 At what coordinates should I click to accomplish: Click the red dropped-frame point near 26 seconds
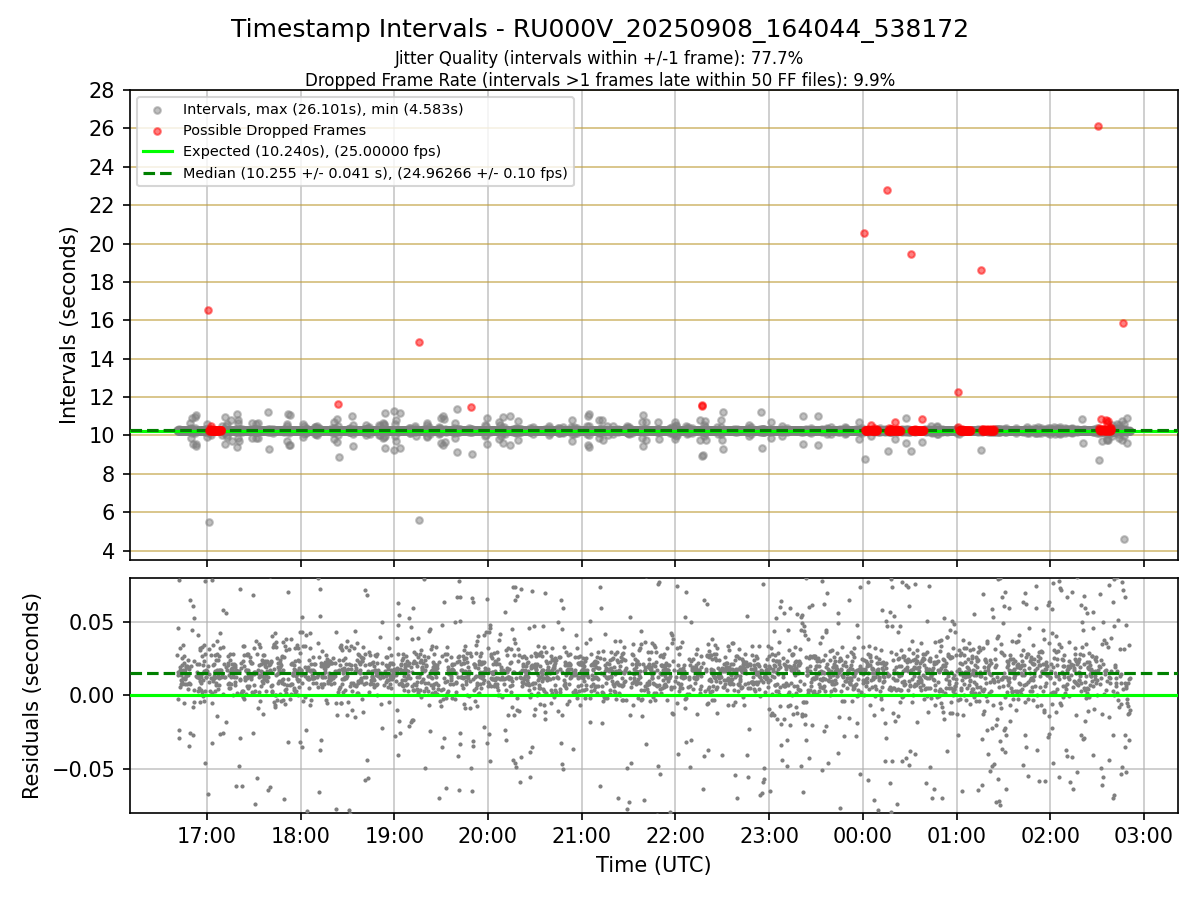1098,126
